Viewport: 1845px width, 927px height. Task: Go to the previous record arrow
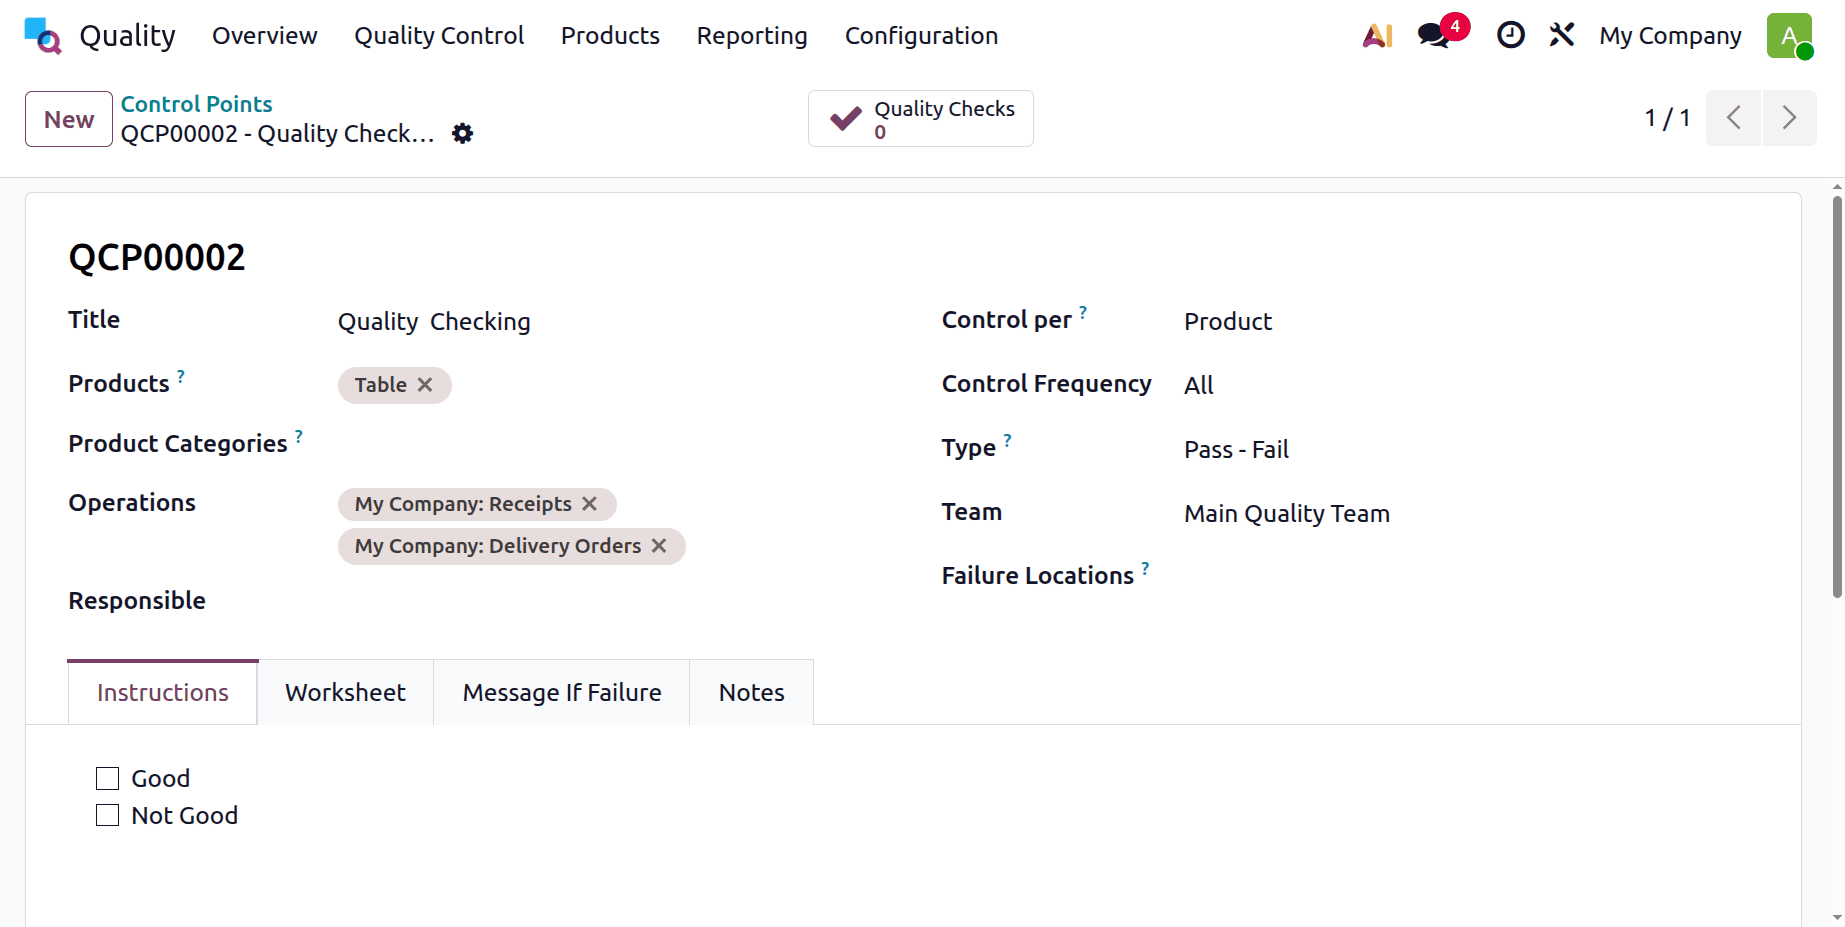pos(1733,118)
